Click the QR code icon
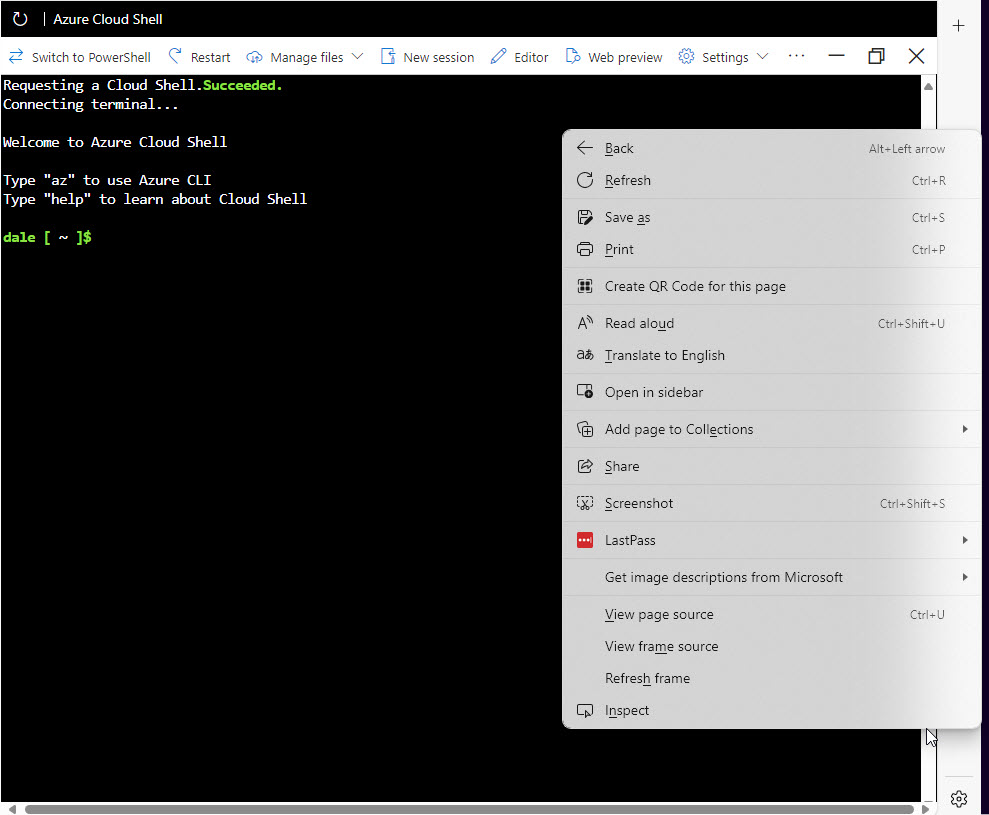 (585, 286)
